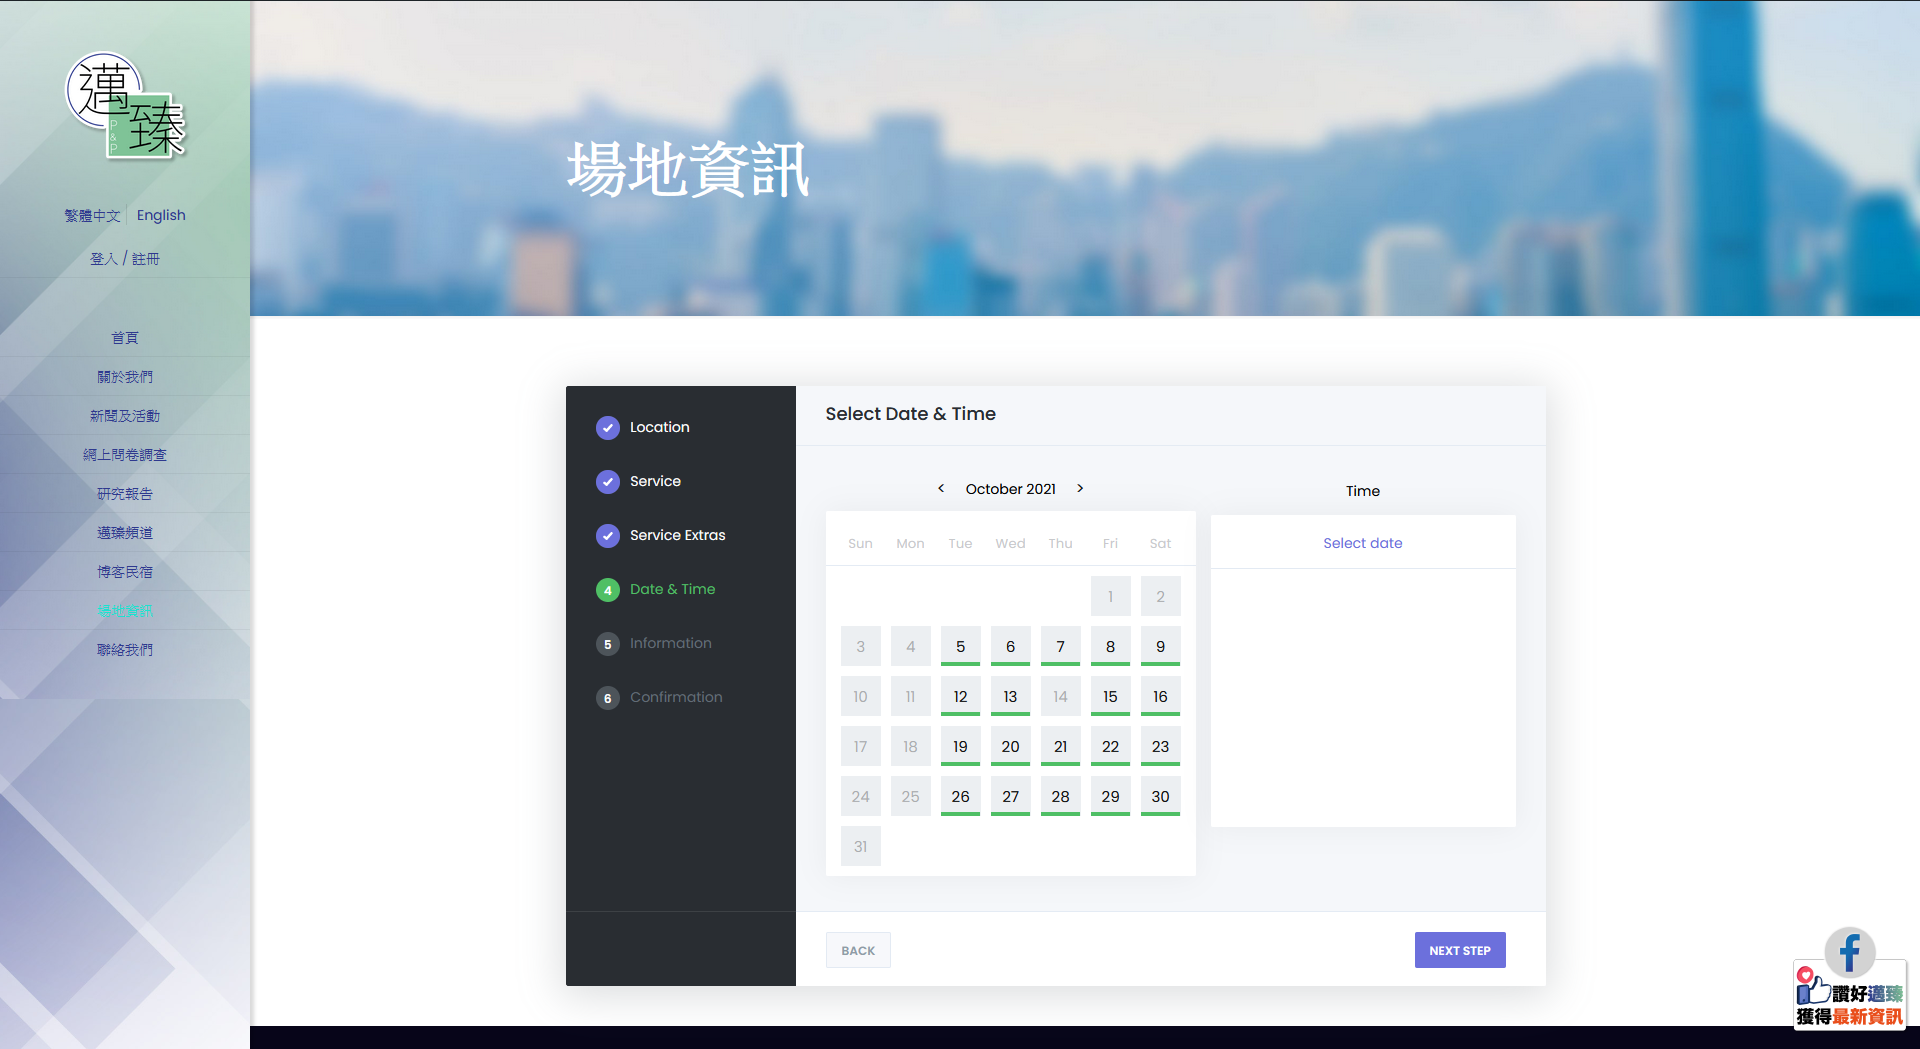This screenshot has height=1049, width=1920.
Task: Click the step 5 Information badge
Action: 608,644
